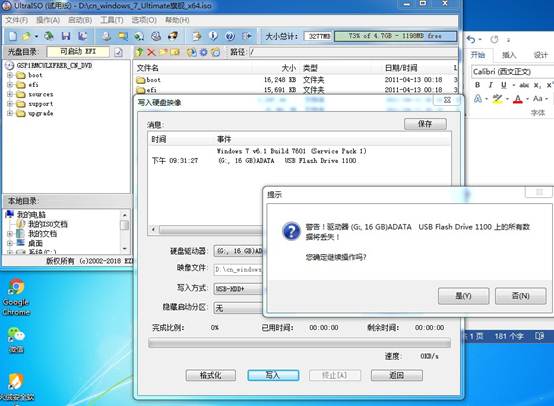Switch to the 设计 tab in Word
The image size is (554, 406).
(541, 55)
